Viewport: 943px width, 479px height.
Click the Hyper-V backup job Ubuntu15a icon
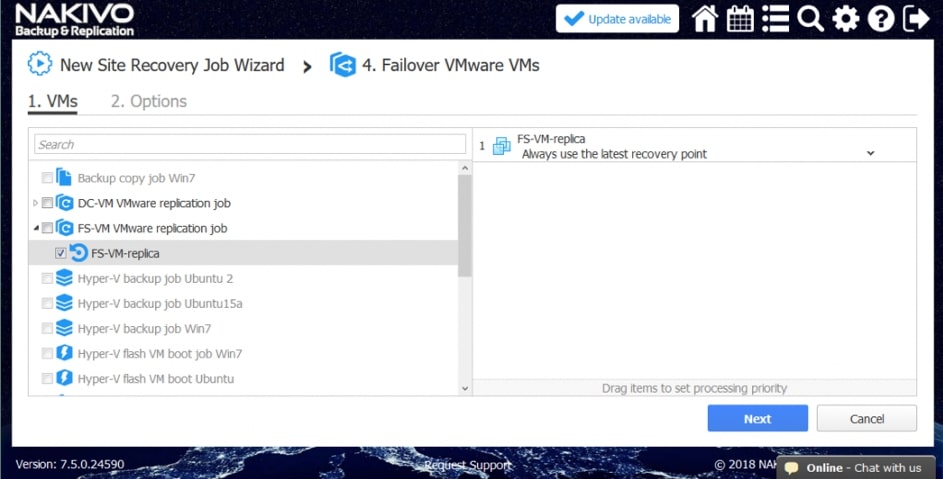[x=64, y=303]
